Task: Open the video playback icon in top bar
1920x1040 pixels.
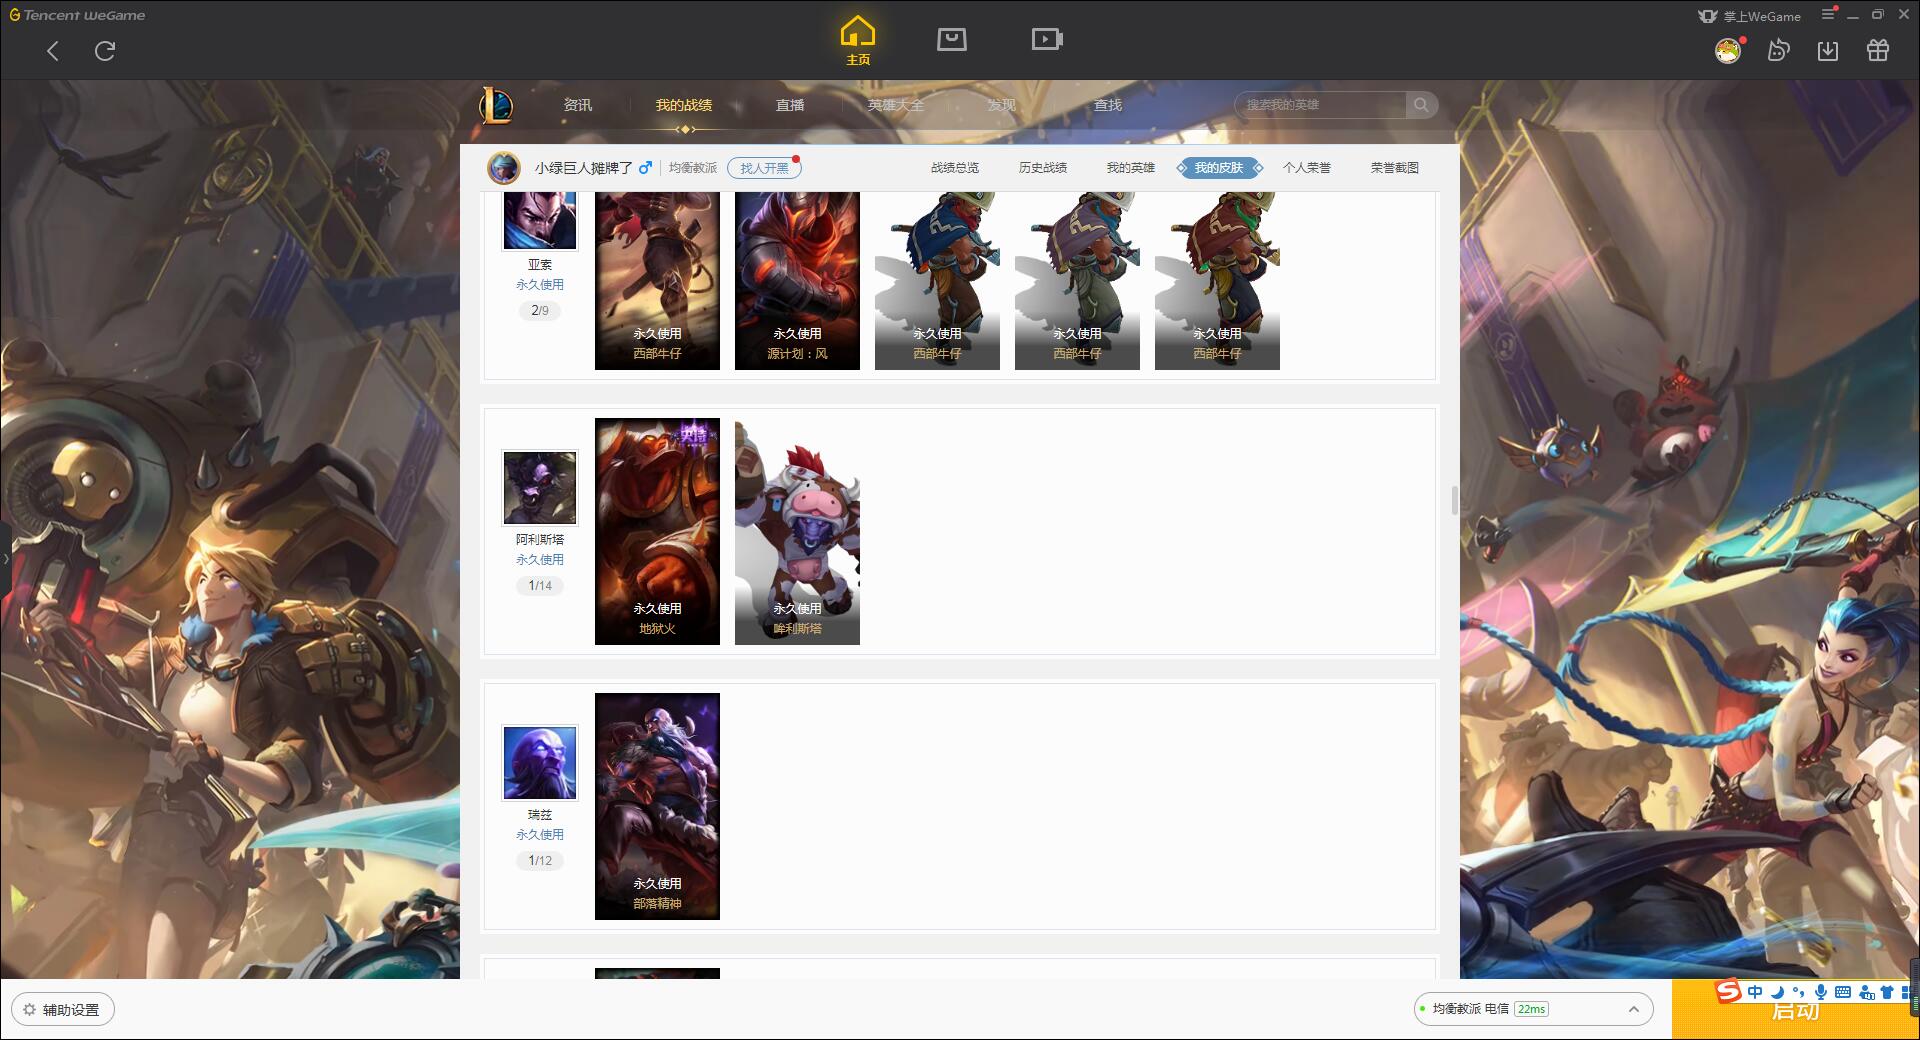Action: coord(1047,39)
